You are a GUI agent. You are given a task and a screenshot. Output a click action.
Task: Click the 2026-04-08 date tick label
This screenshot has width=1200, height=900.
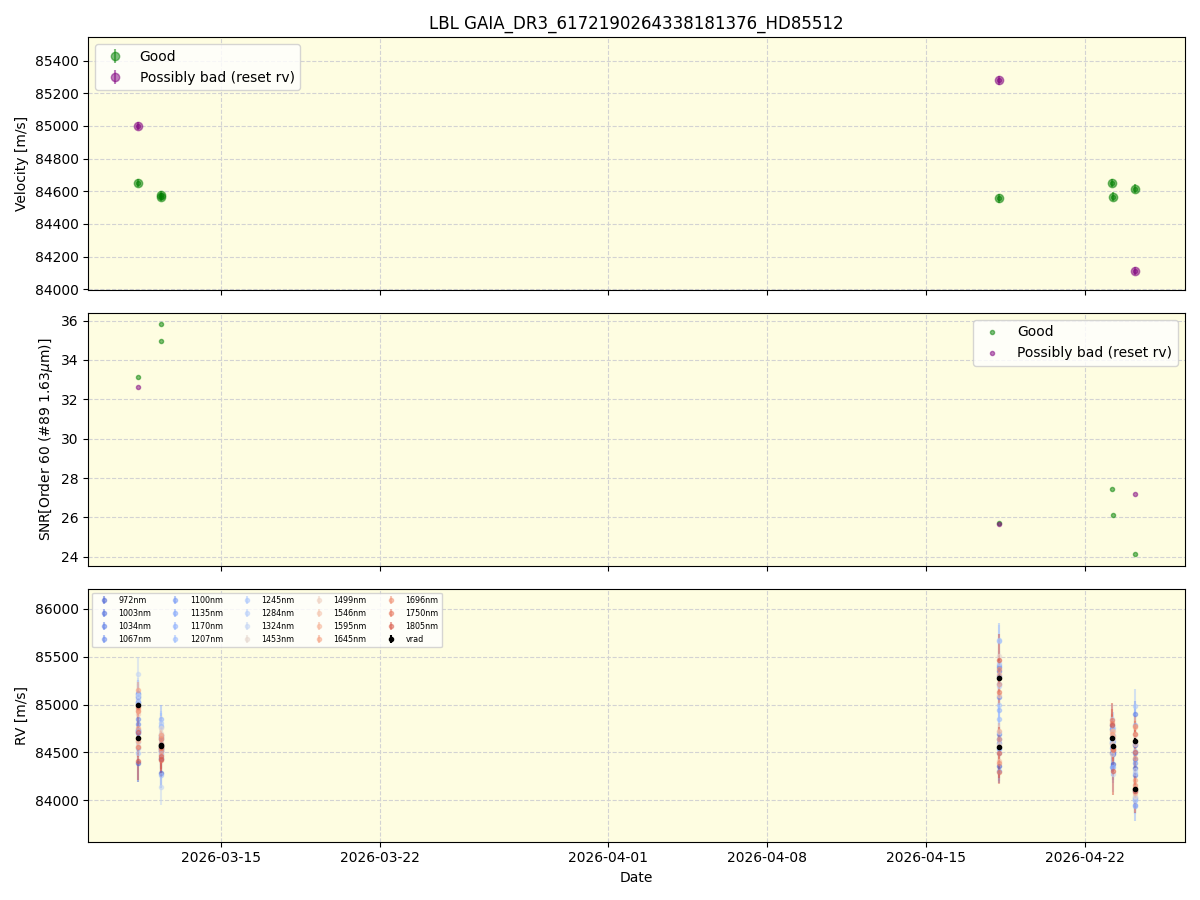click(767, 857)
